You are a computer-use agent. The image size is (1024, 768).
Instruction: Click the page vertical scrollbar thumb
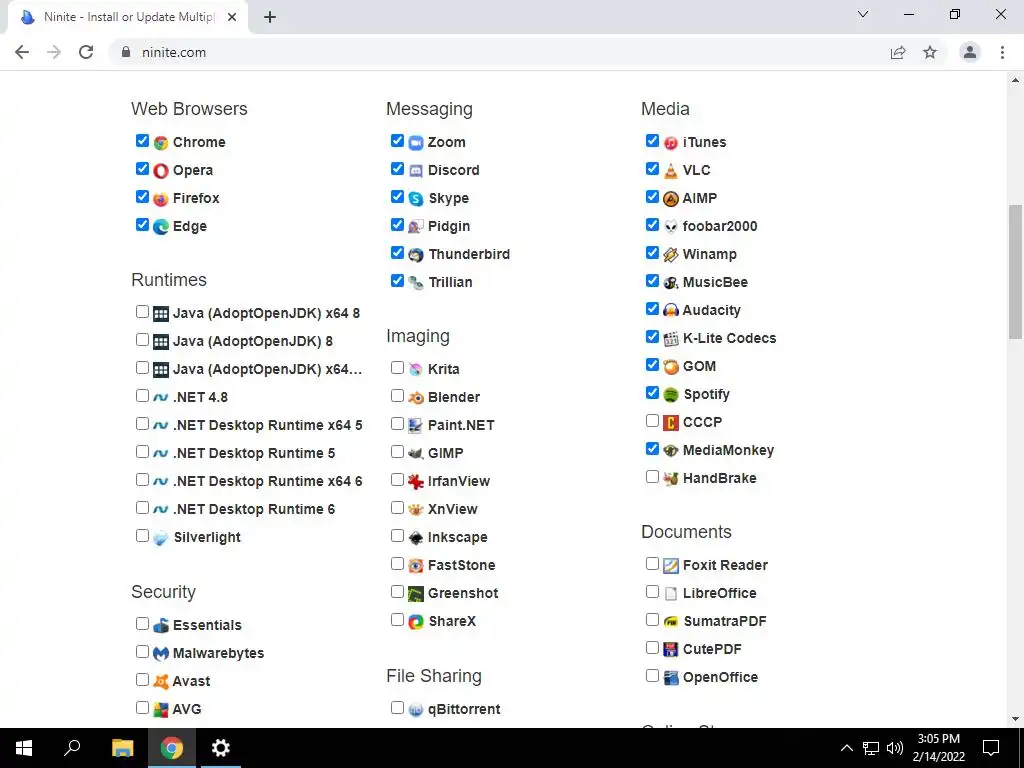click(1015, 272)
